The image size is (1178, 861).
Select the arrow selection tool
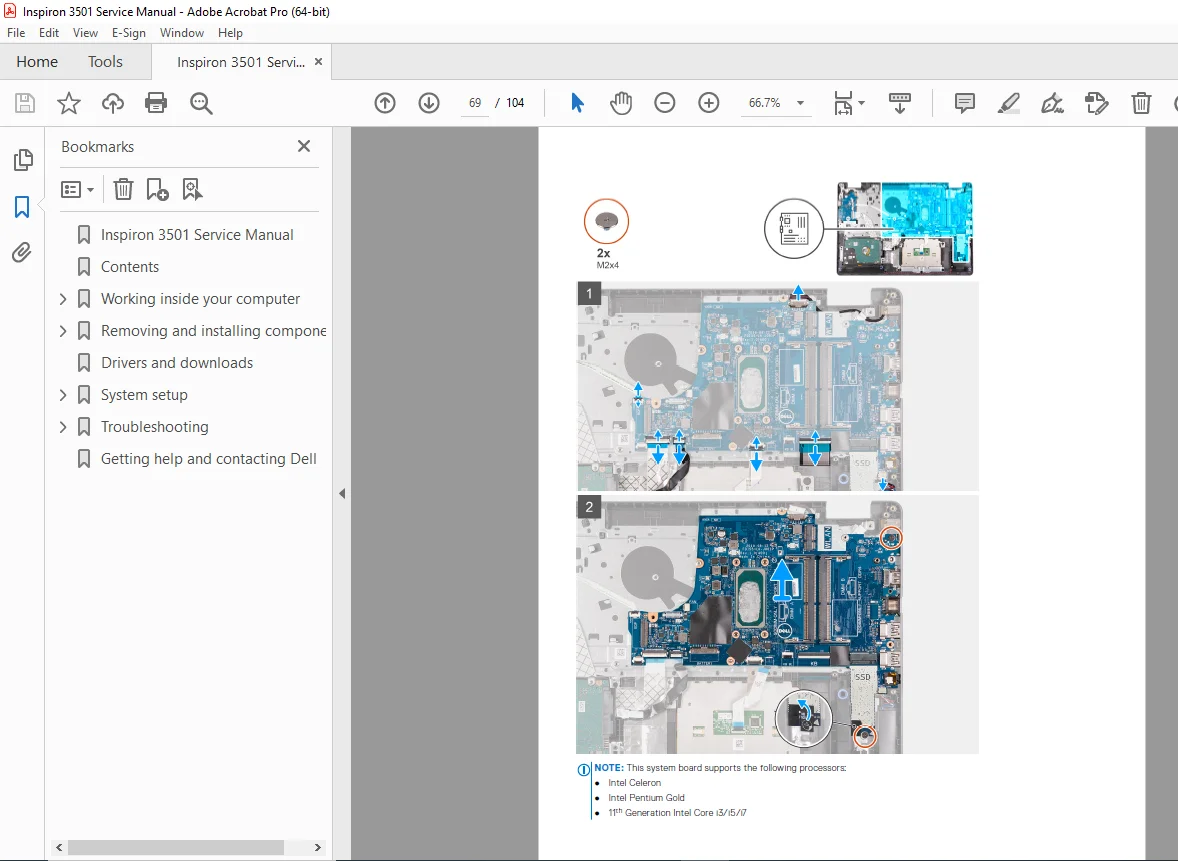577,103
